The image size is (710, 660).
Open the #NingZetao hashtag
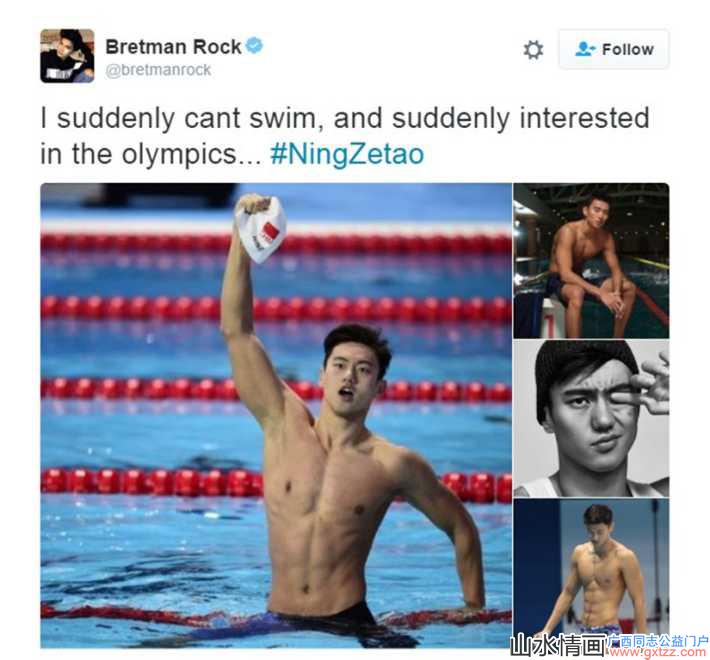347,154
